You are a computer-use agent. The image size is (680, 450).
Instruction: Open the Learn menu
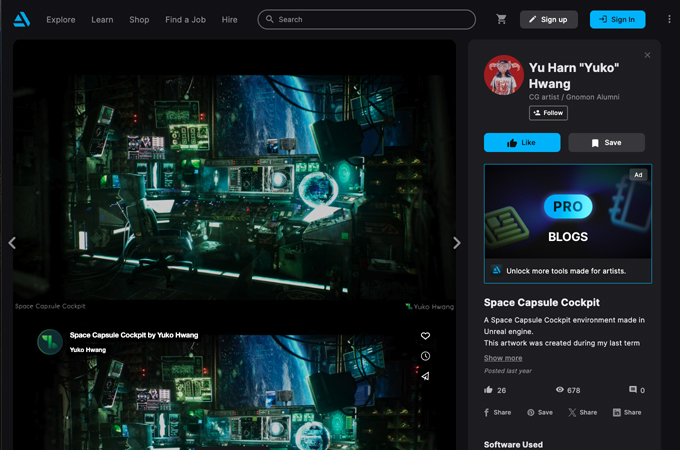pyautogui.click(x=102, y=20)
